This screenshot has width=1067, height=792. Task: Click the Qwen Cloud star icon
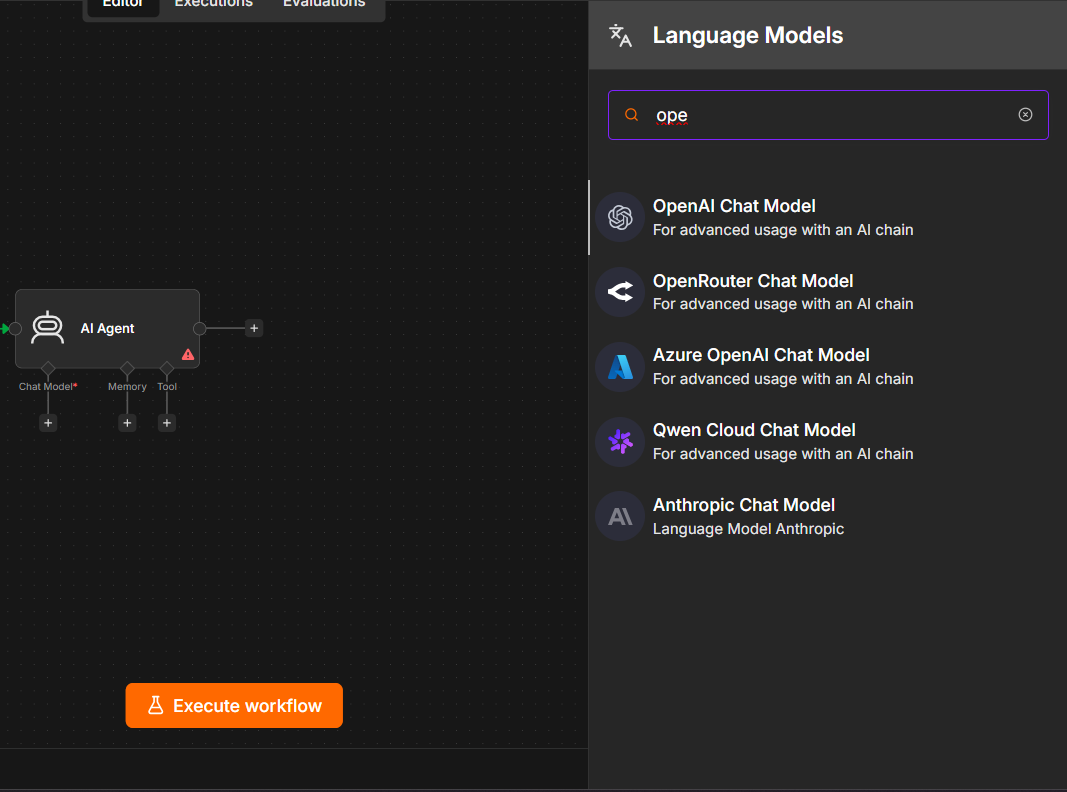pyautogui.click(x=620, y=442)
